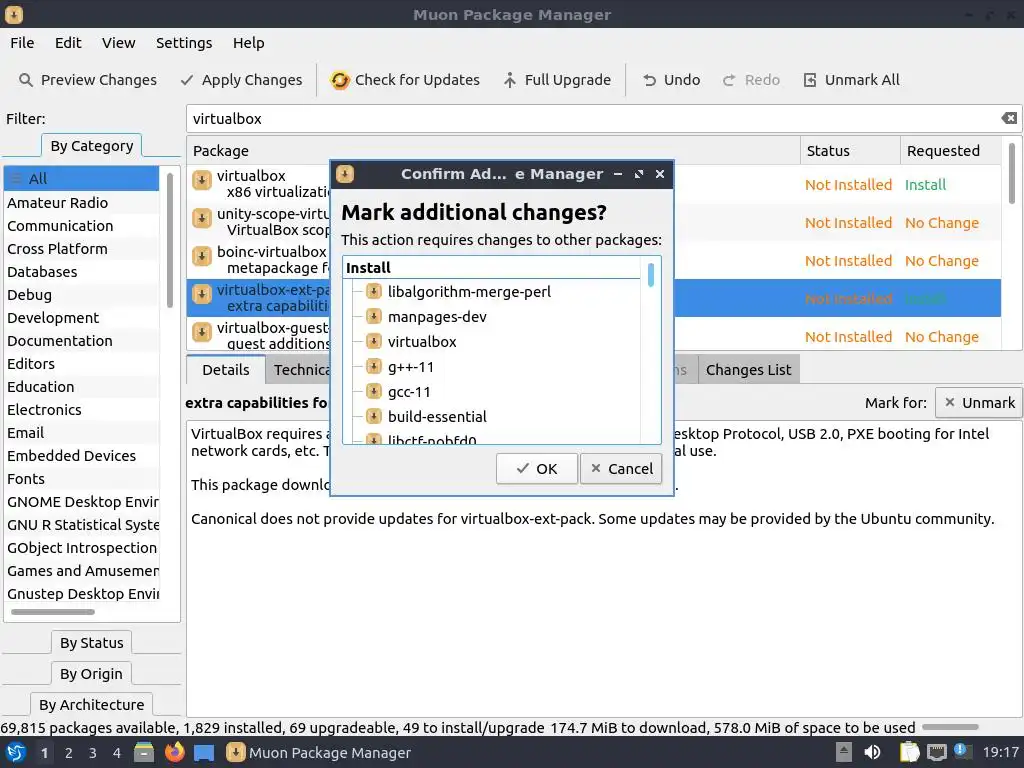Click the virtualbox filter input field
Screen dimensions: 1024x768
[594, 118]
